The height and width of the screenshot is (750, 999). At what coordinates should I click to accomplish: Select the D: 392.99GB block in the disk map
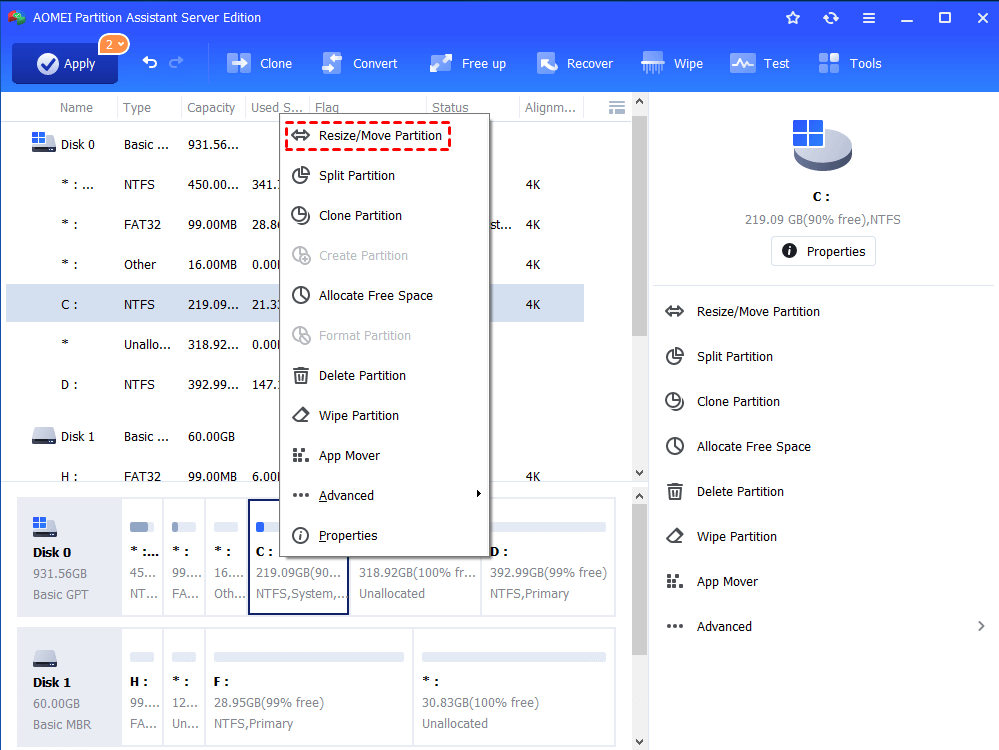(x=548, y=558)
